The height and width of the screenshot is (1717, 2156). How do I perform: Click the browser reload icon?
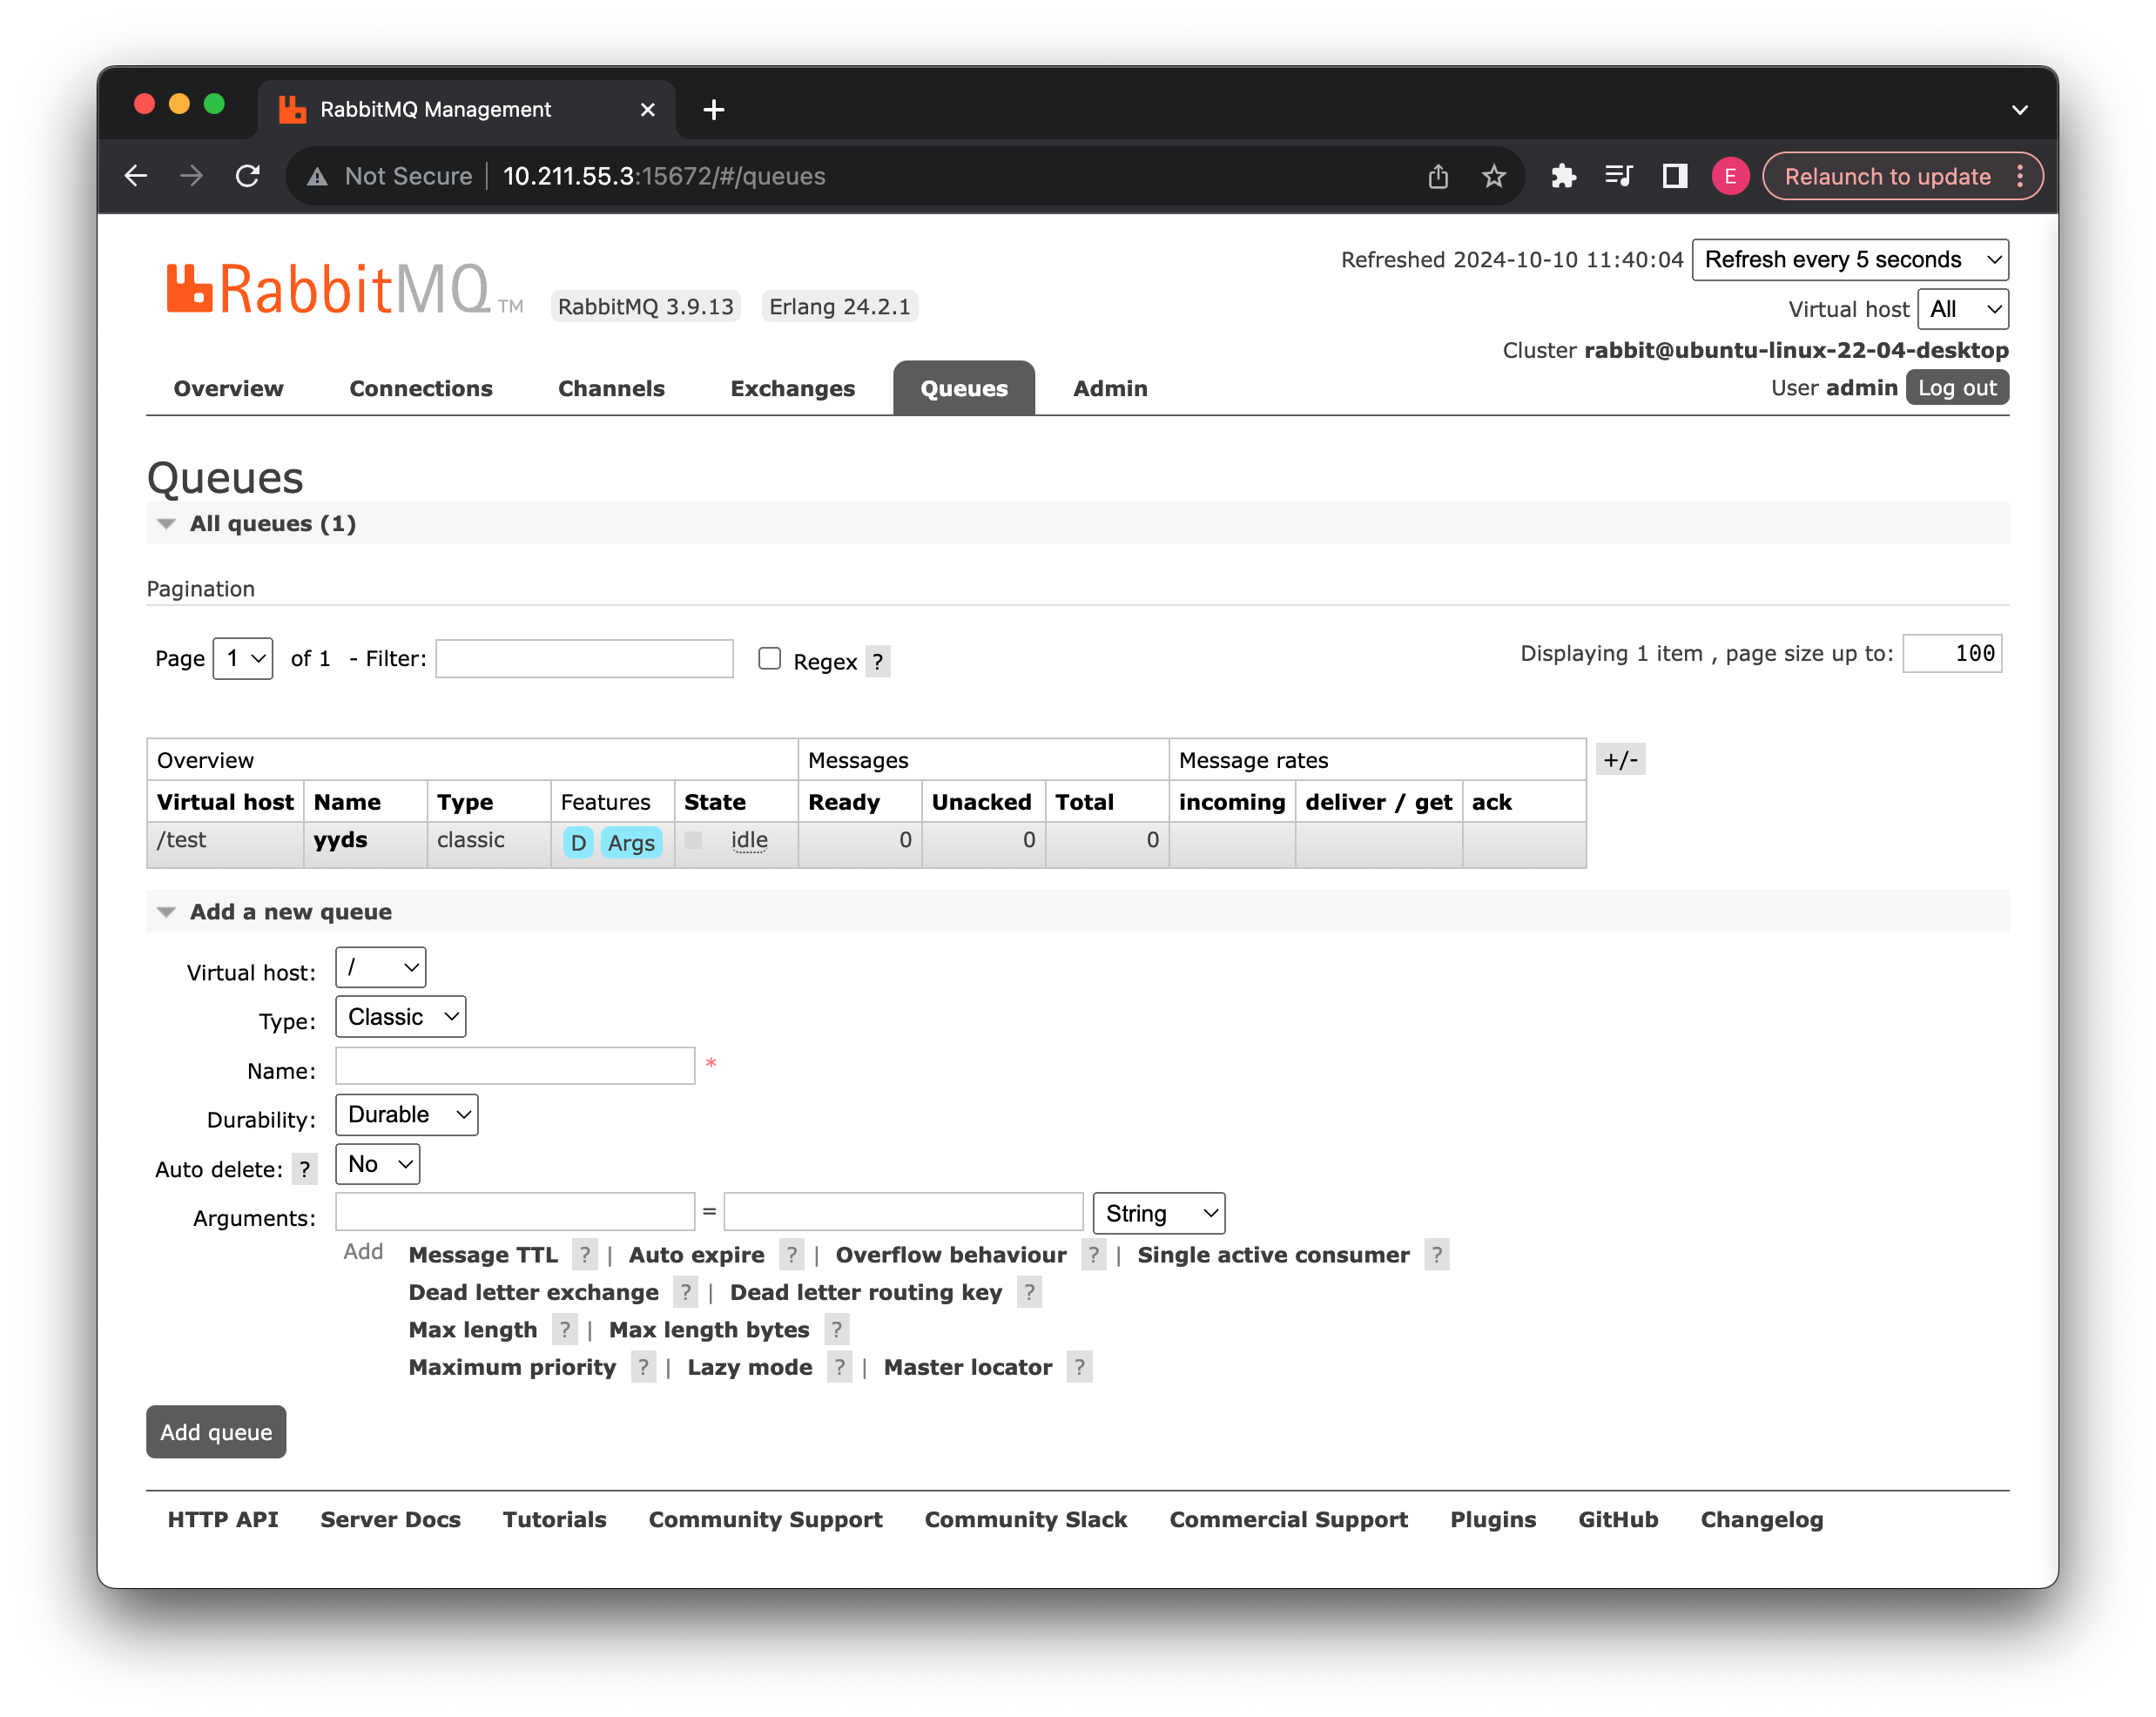248,176
